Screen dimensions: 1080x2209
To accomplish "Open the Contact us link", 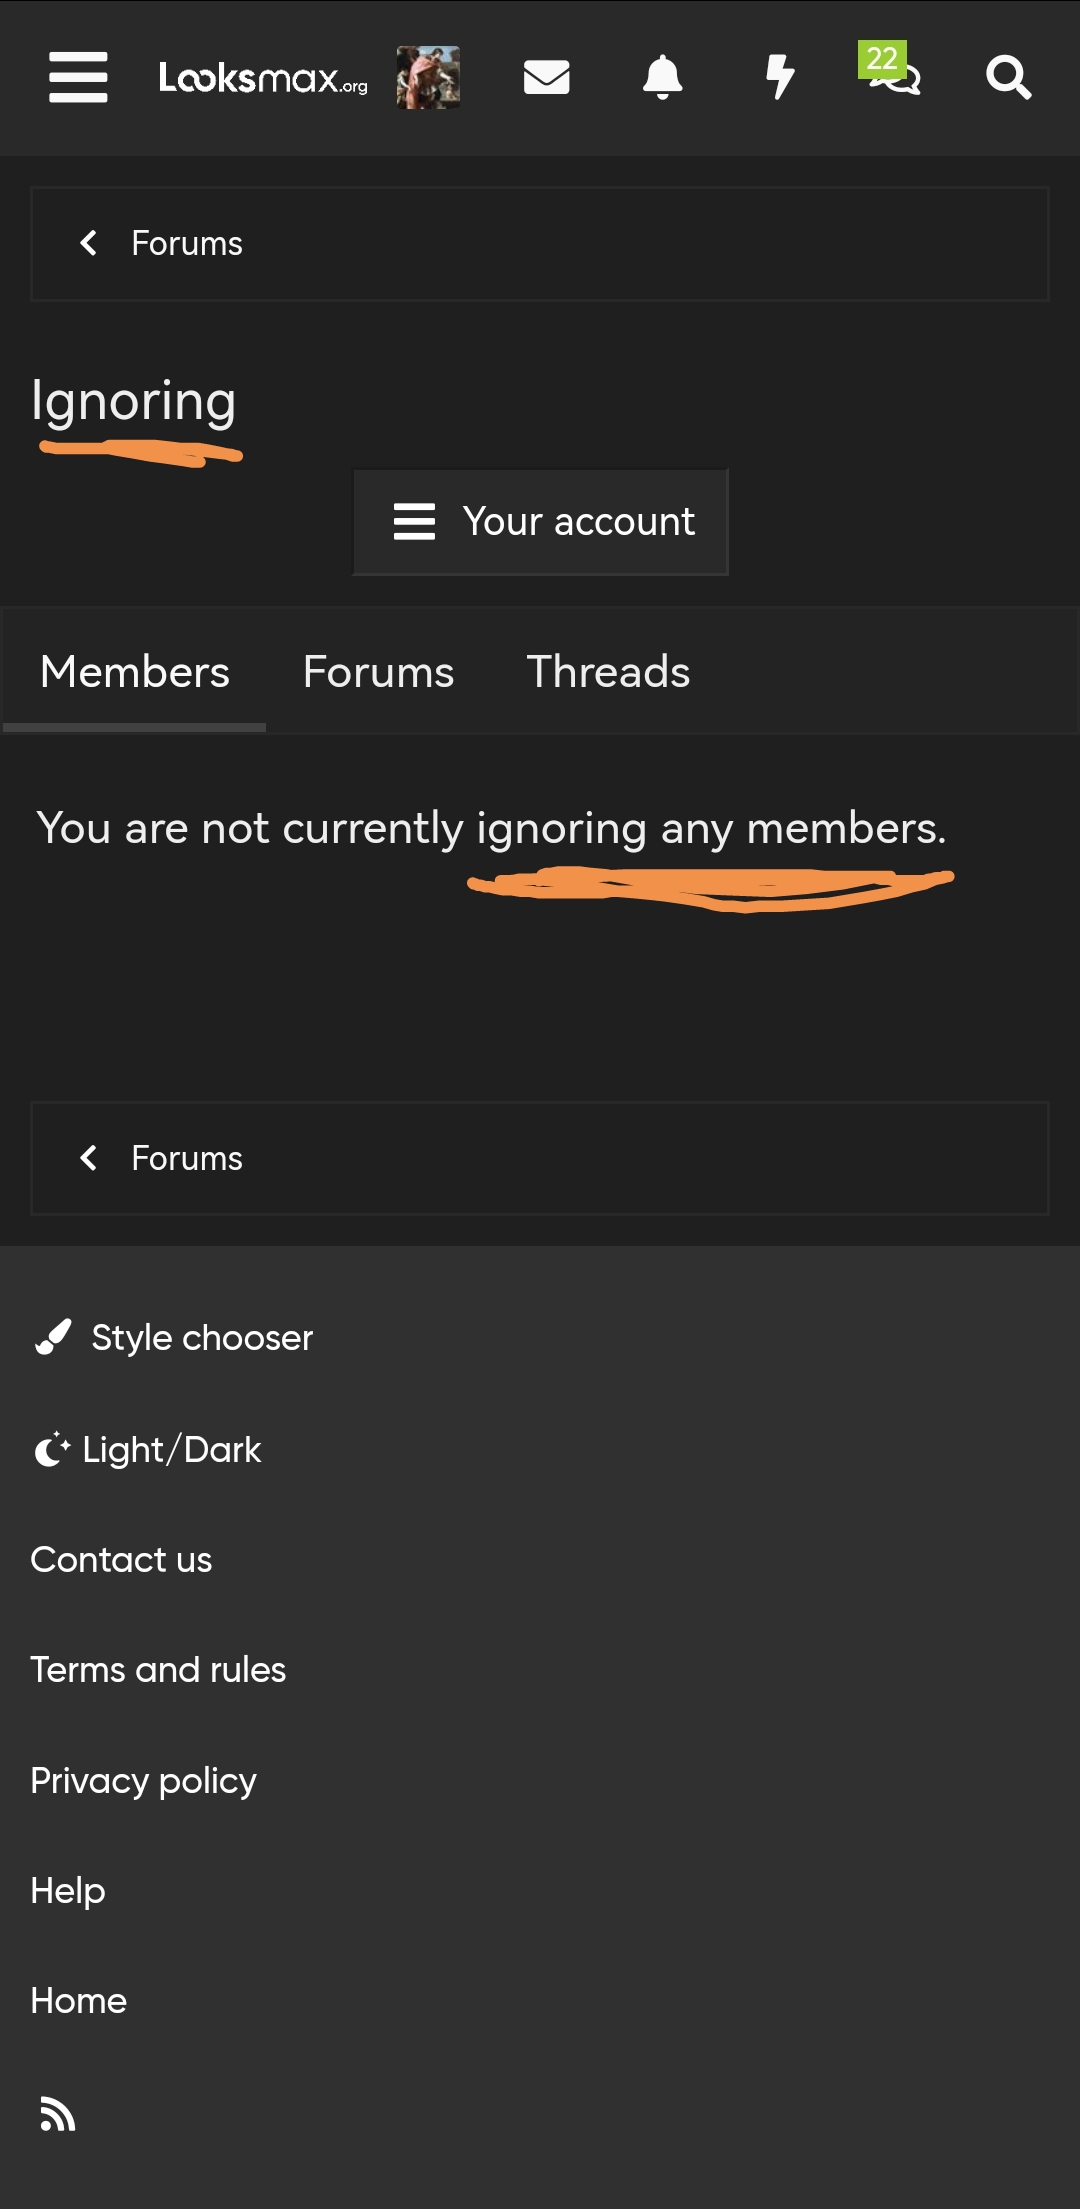I will [x=121, y=1560].
